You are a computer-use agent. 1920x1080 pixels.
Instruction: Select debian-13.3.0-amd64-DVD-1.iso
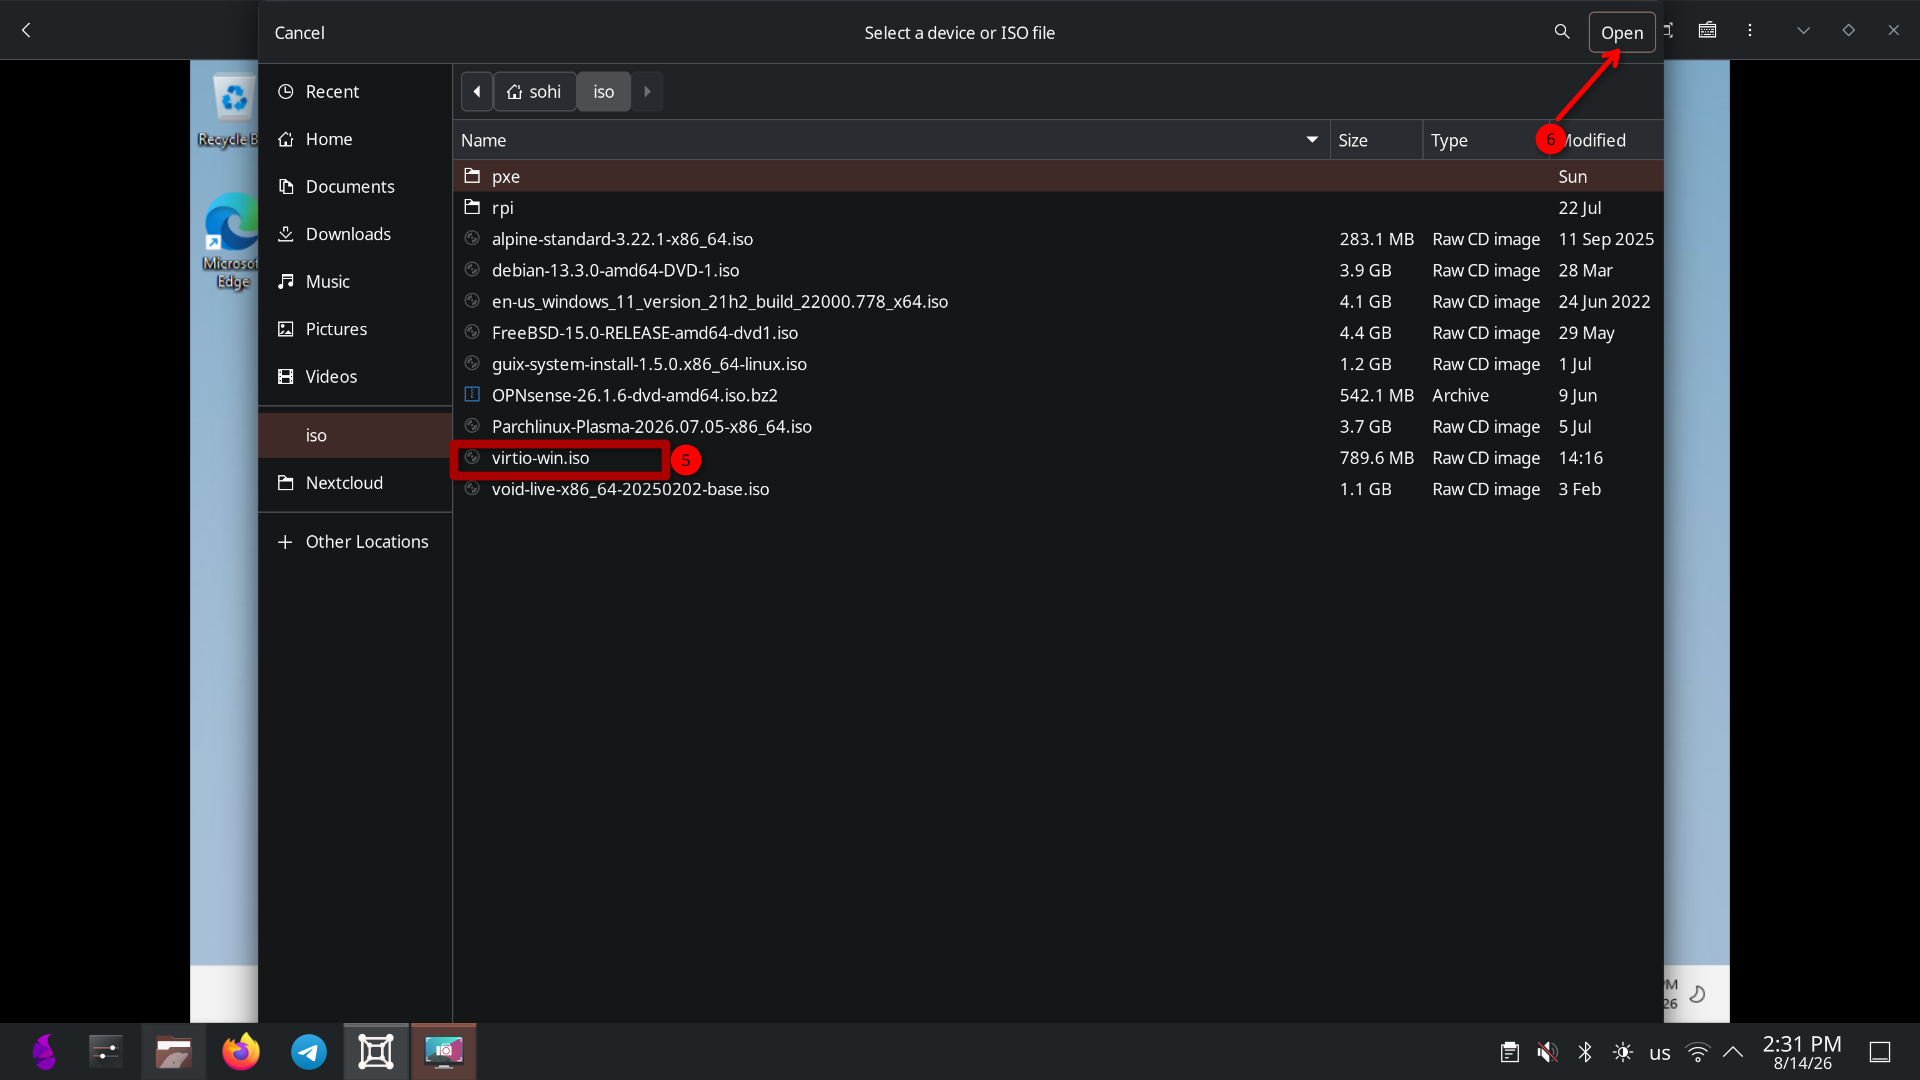click(x=1058, y=270)
